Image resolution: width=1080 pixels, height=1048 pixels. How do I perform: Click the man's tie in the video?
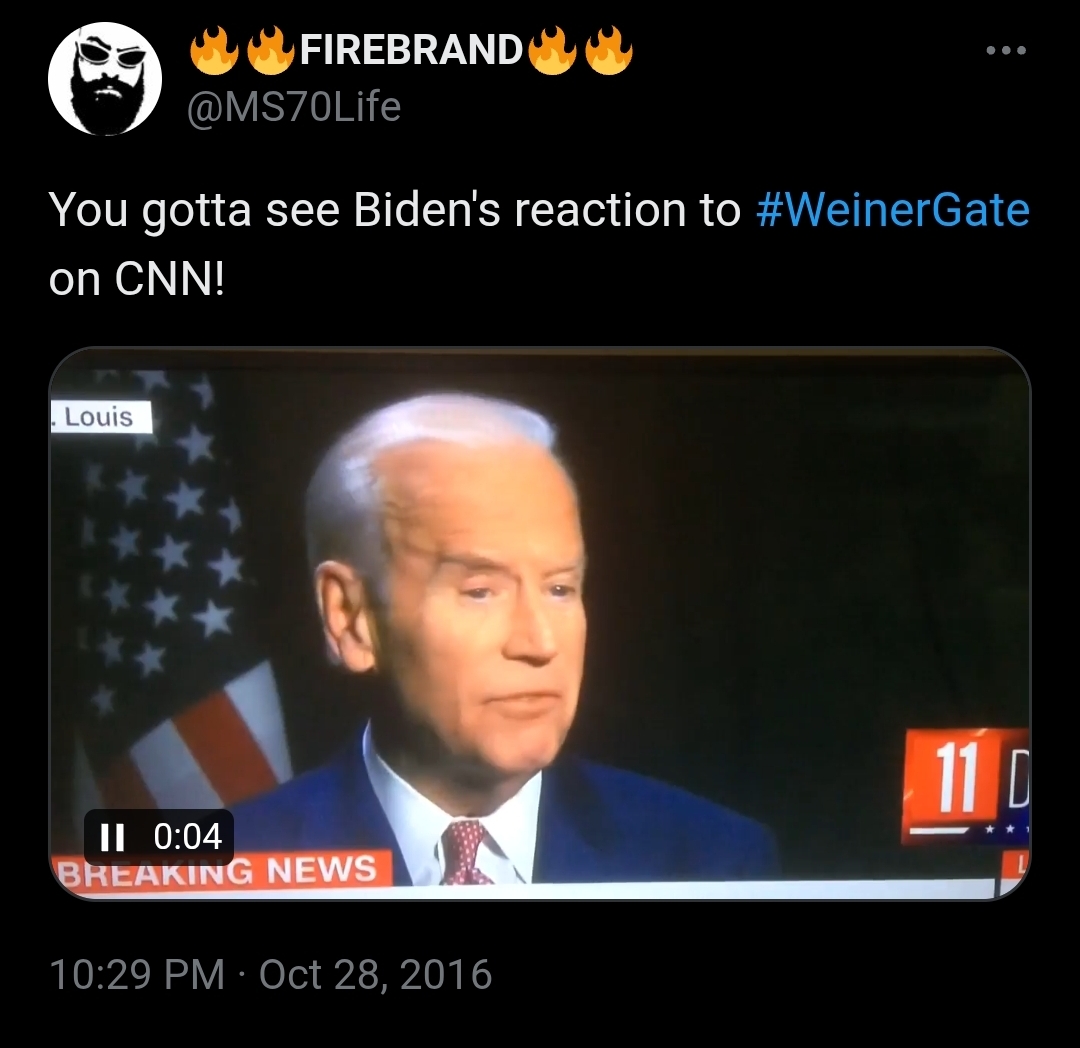click(464, 852)
